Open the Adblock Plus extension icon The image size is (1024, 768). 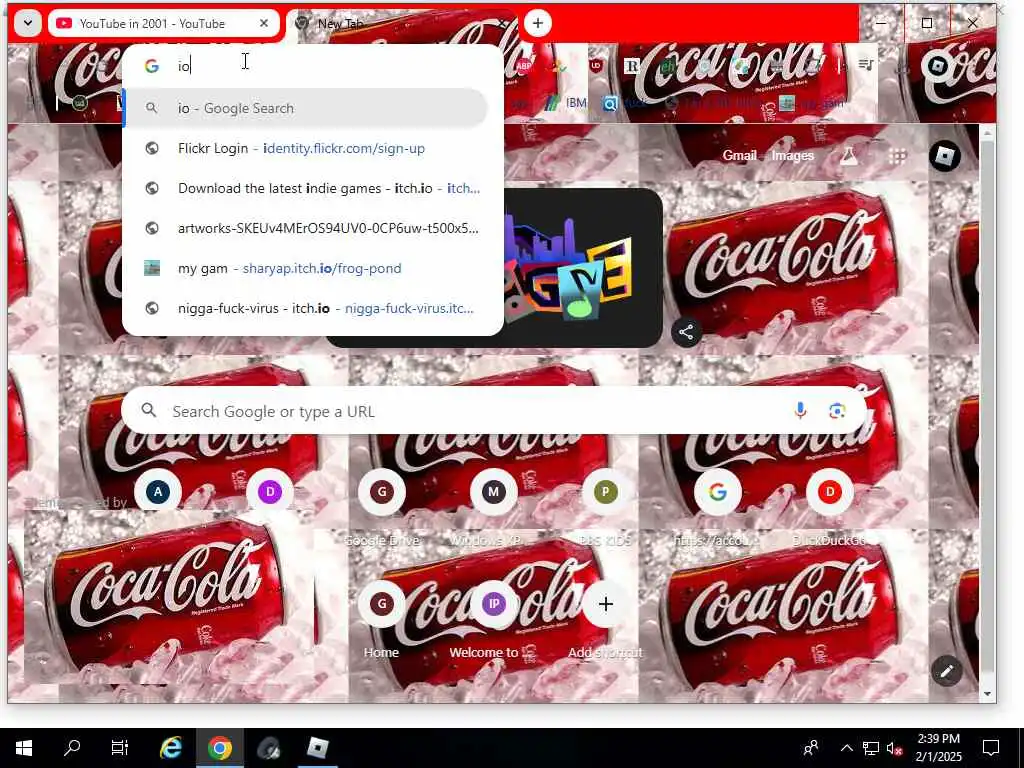(523, 65)
